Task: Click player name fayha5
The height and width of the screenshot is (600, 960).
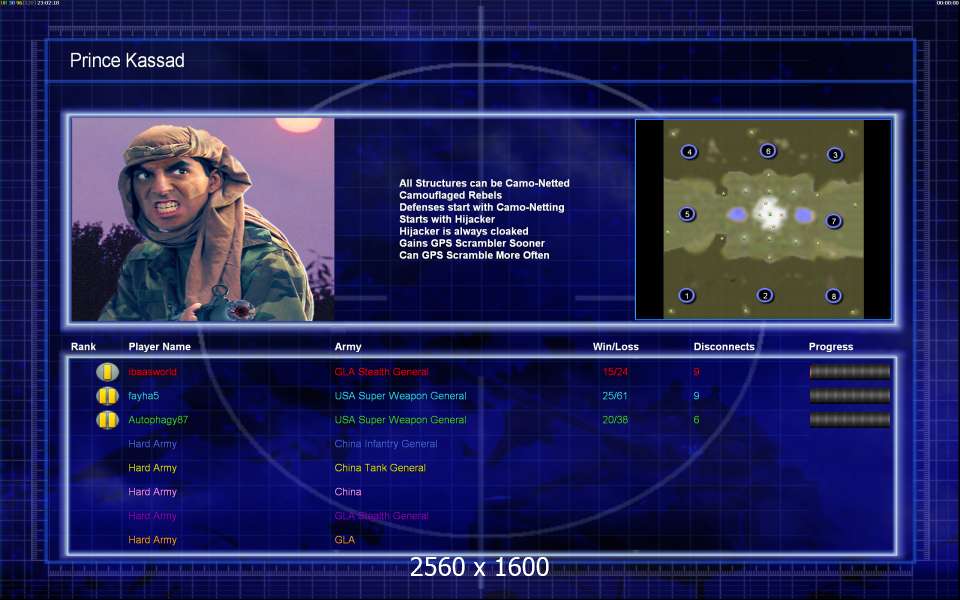Action: 143,396
